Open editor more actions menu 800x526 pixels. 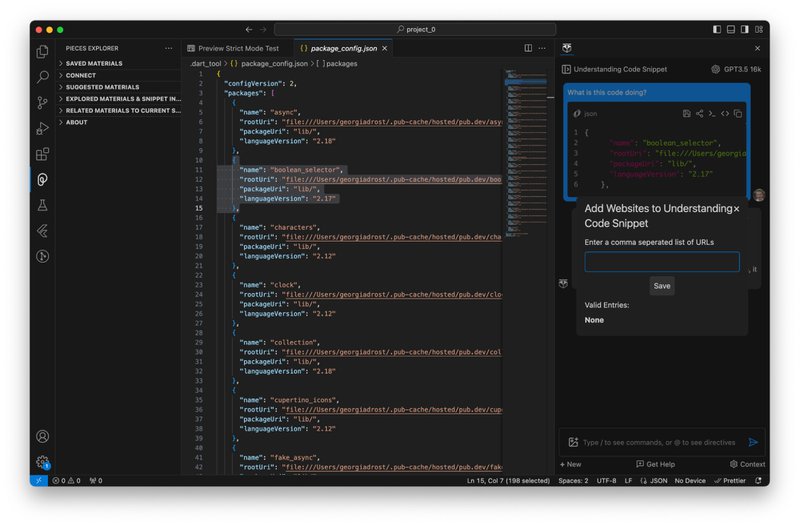[x=542, y=48]
